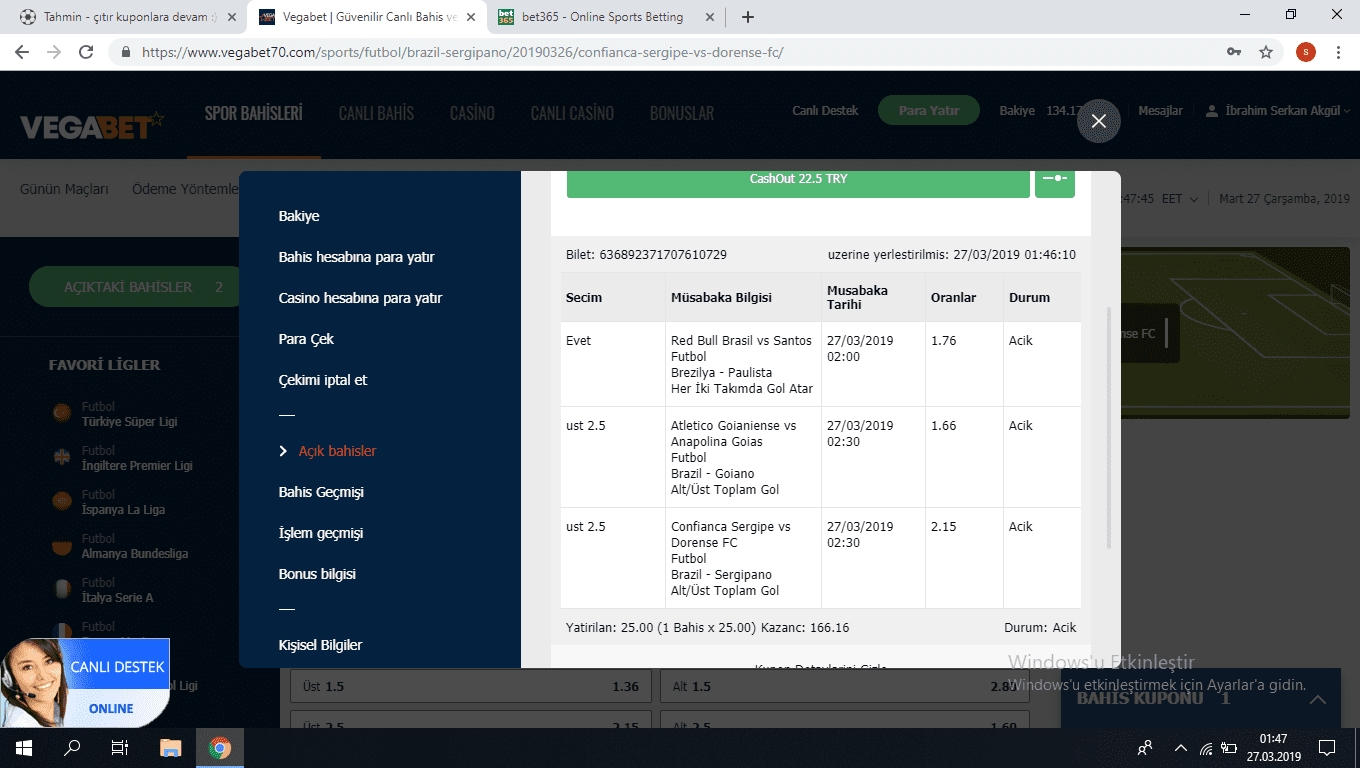Close the account modal with X icon
Screen dimensions: 1360x768
click(1099, 121)
